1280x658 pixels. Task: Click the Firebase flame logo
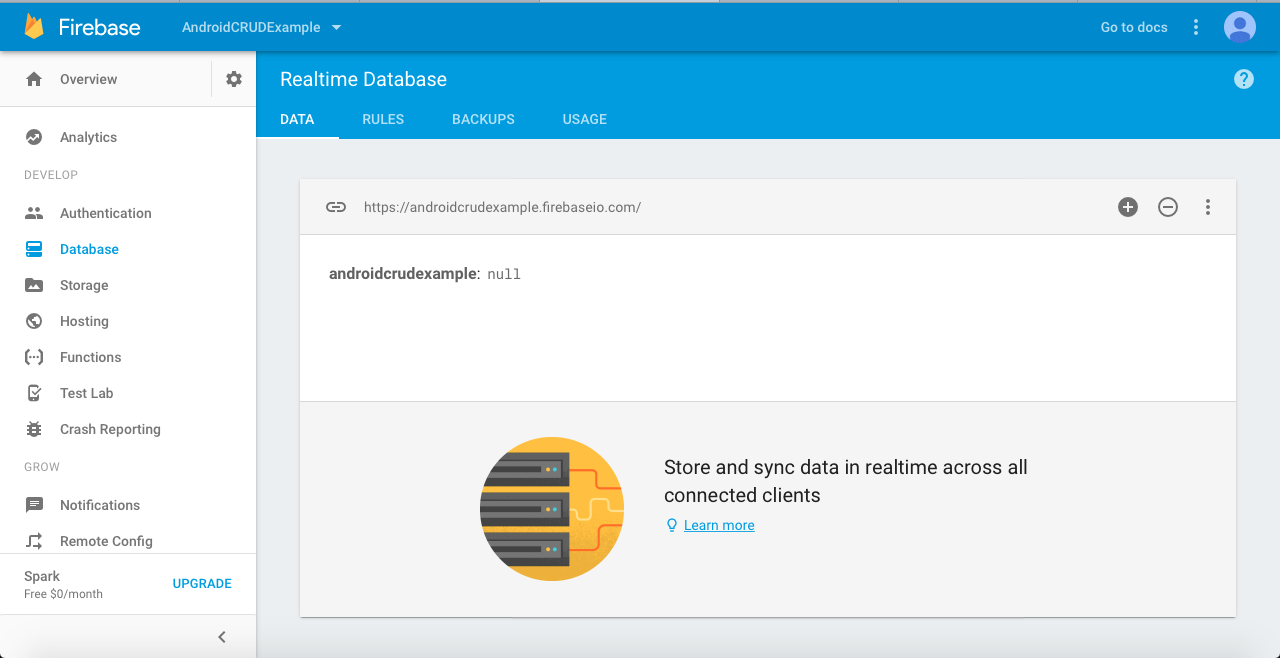(34, 27)
